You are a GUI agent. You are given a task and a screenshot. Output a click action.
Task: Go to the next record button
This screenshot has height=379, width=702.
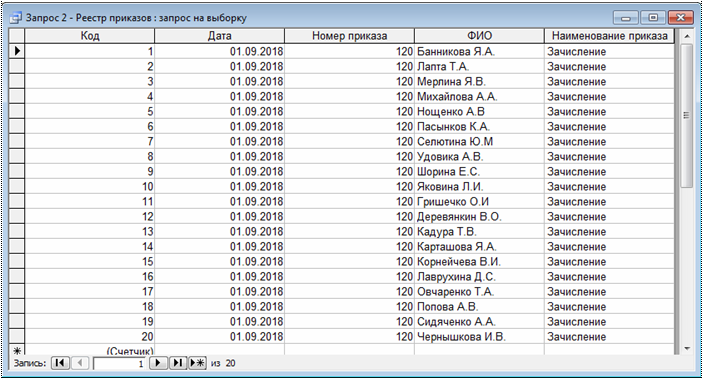(158, 363)
